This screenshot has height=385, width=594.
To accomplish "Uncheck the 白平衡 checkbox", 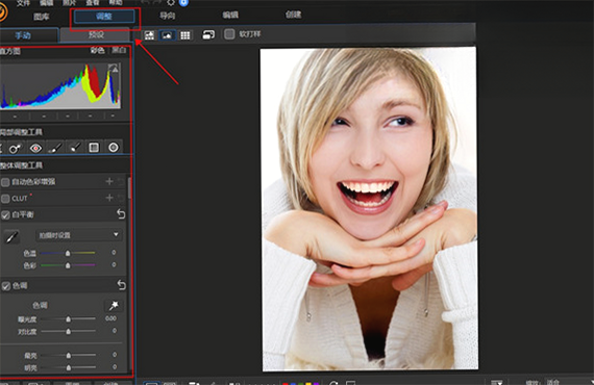I will 5,215.
